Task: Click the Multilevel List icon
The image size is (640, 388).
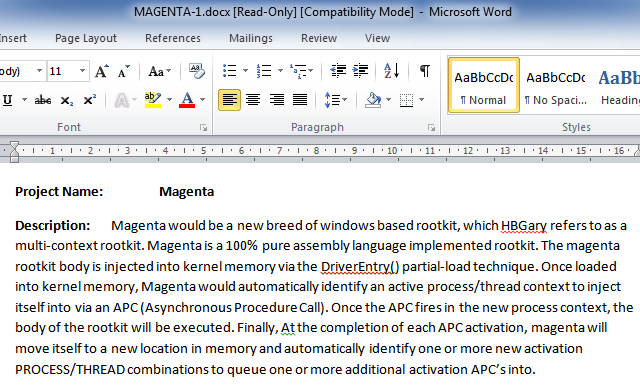Action: [298, 71]
